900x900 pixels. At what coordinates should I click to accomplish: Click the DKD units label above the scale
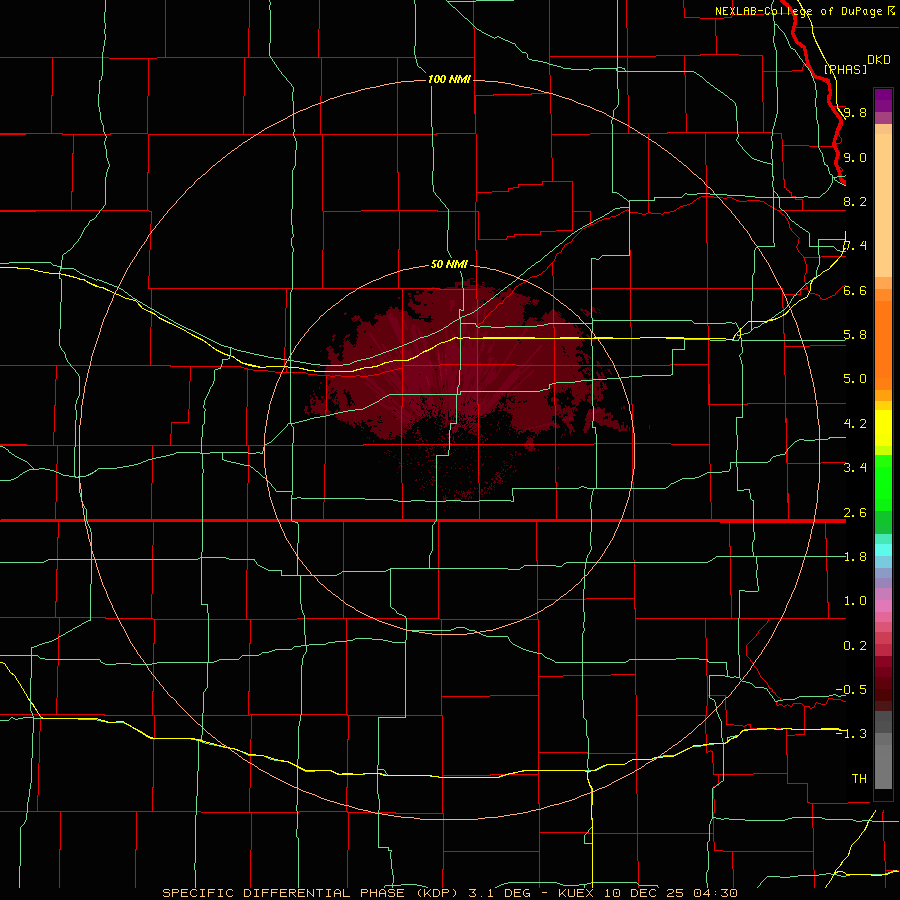[878, 60]
